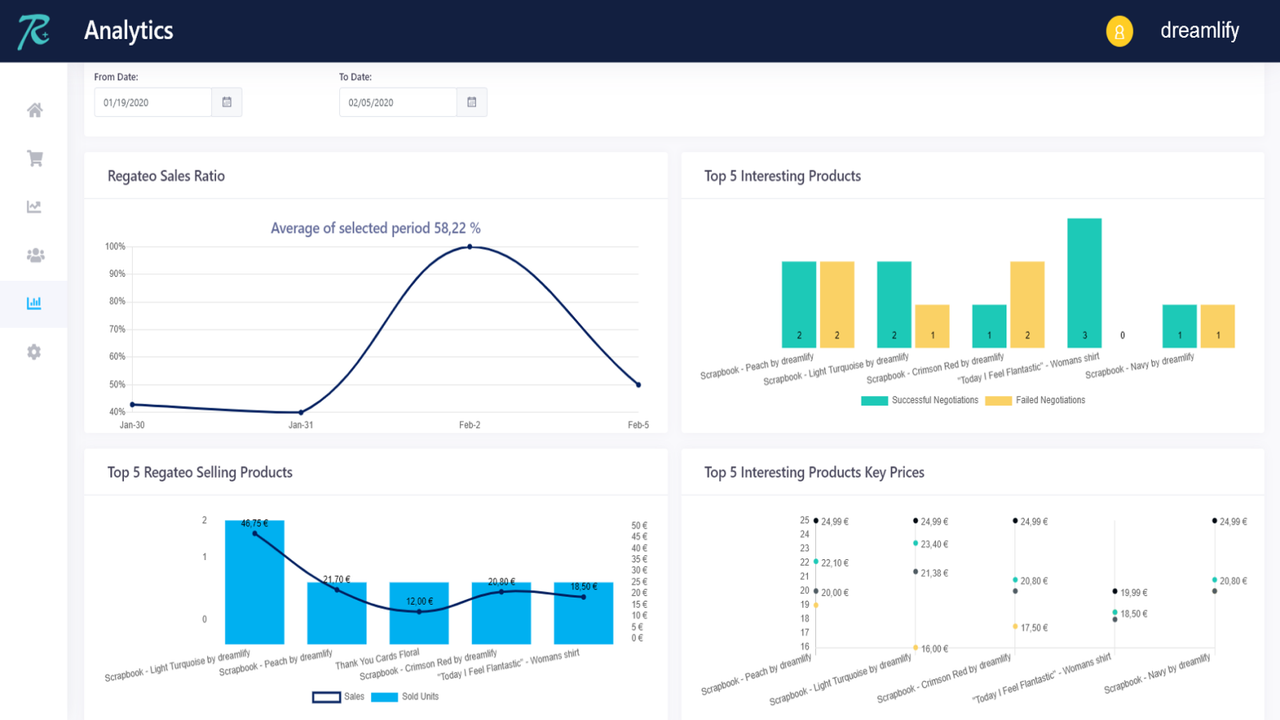Select the Home icon in the sidebar
Image resolution: width=1280 pixels, height=720 pixels.
point(33,110)
